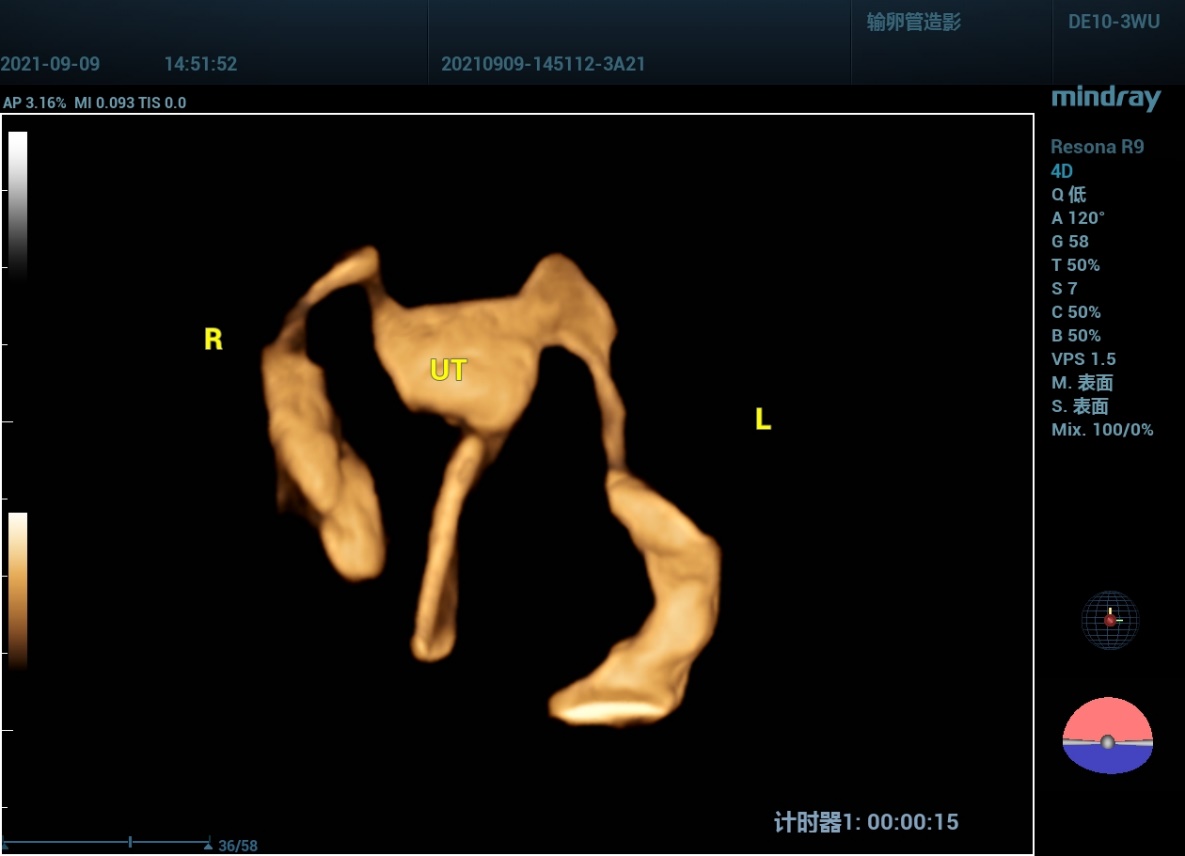Click the grayscale bar in the image area
The height and width of the screenshot is (856, 1185).
tap(17, 206)
